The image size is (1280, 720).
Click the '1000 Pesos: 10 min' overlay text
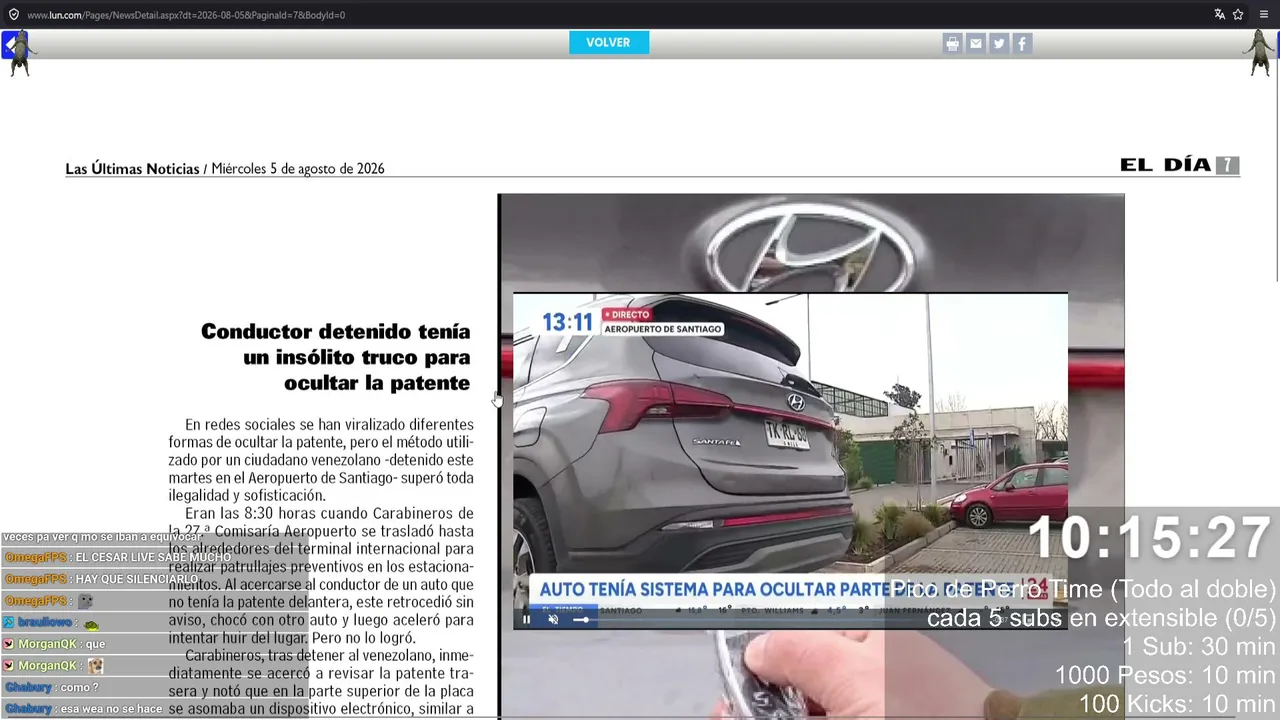click(x=1165, y=676)
